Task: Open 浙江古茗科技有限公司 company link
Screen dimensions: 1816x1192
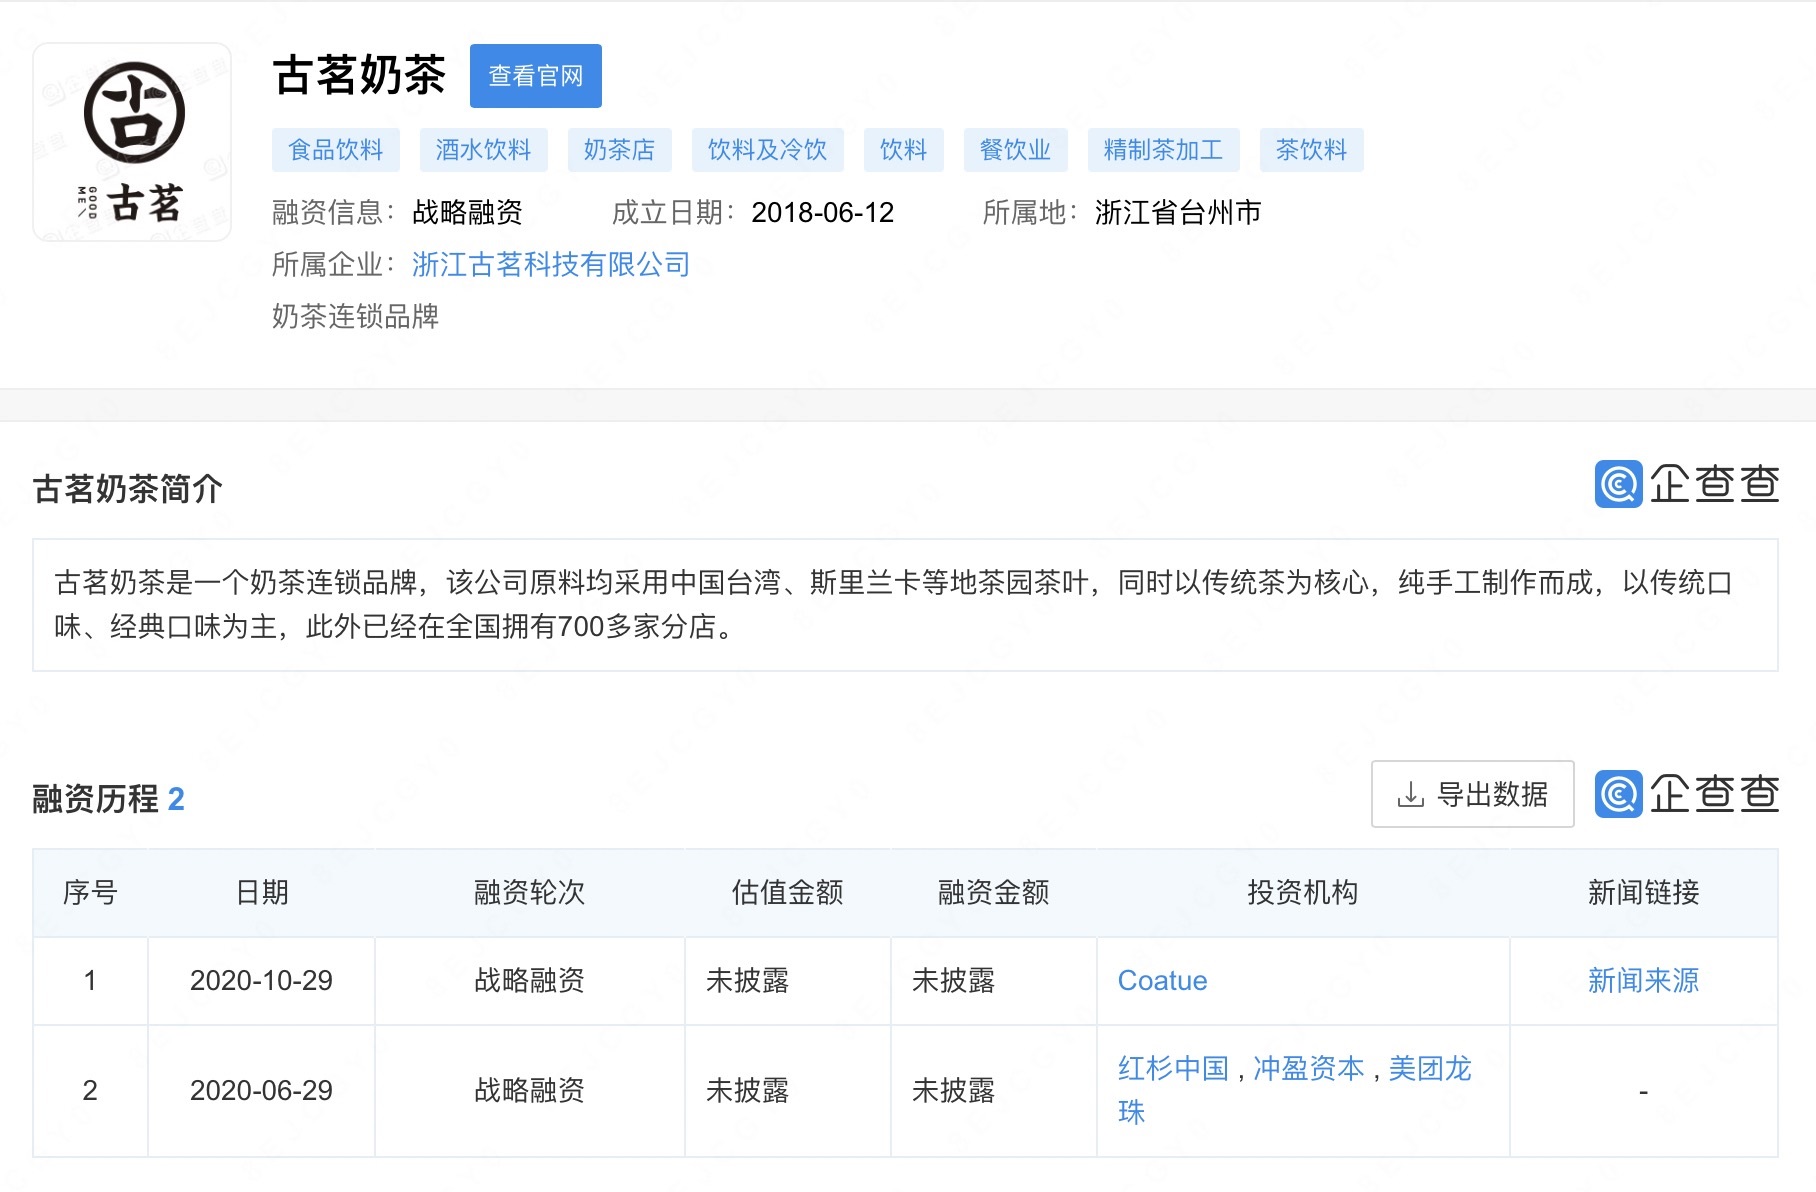Action: coord(551,264)
